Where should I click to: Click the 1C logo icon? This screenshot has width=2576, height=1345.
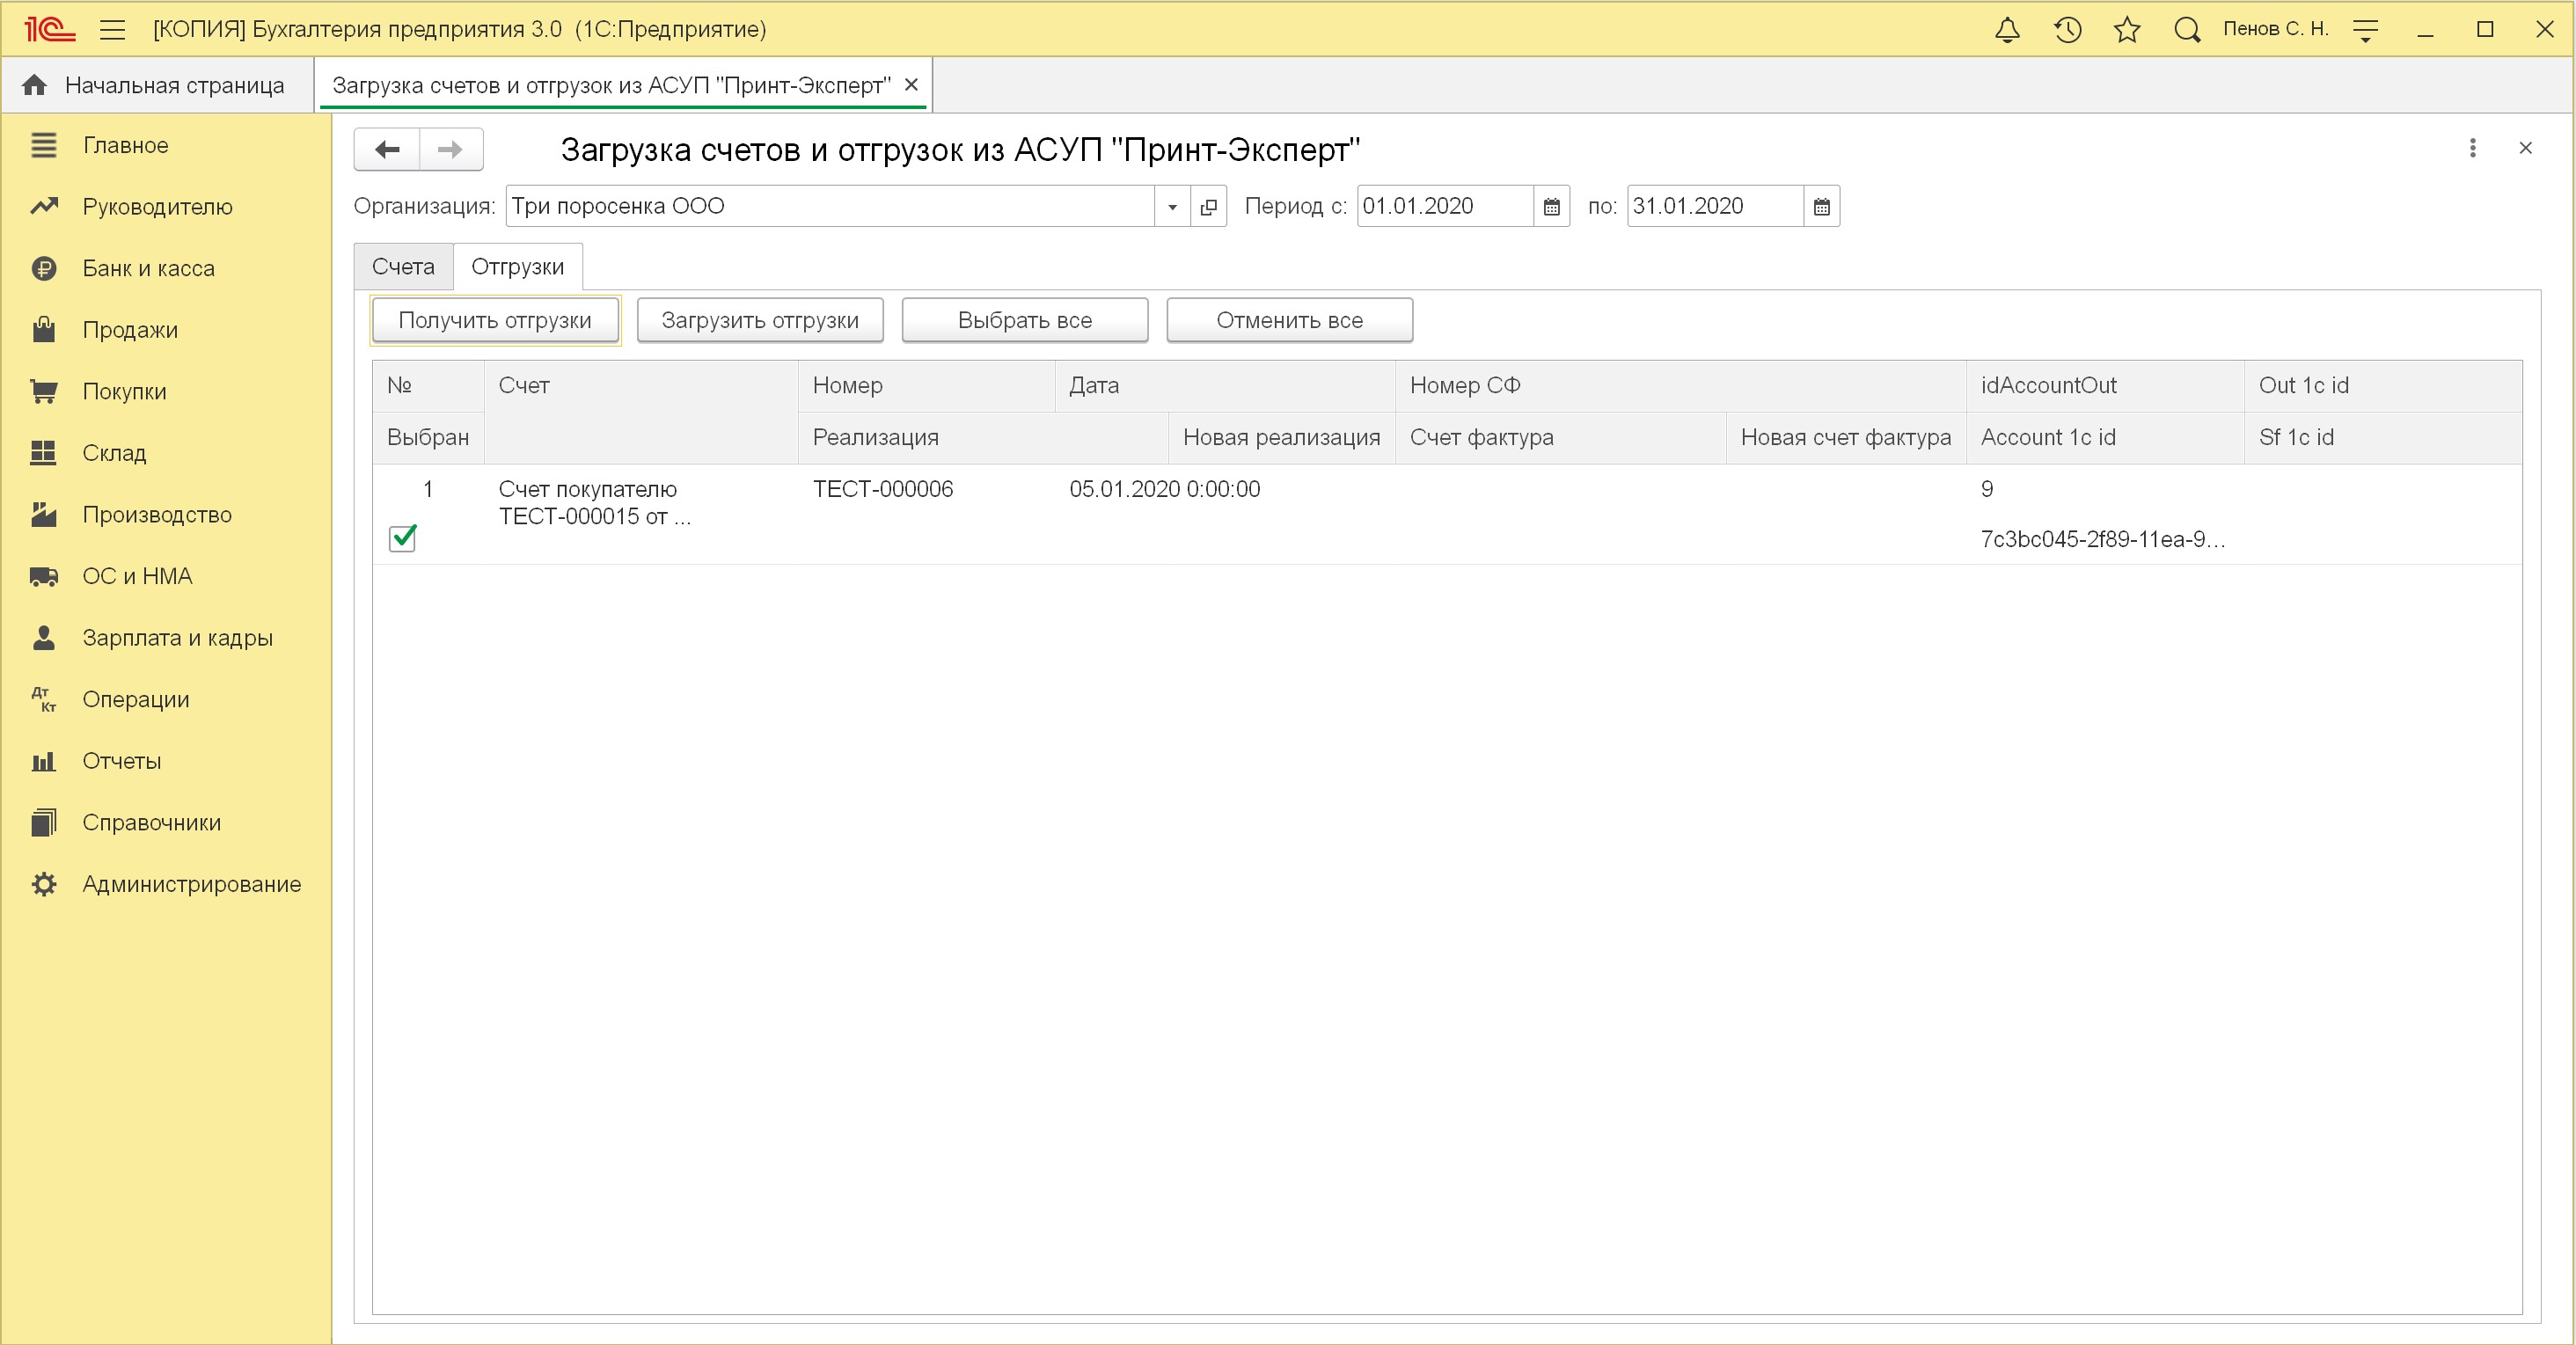point(49,29)
